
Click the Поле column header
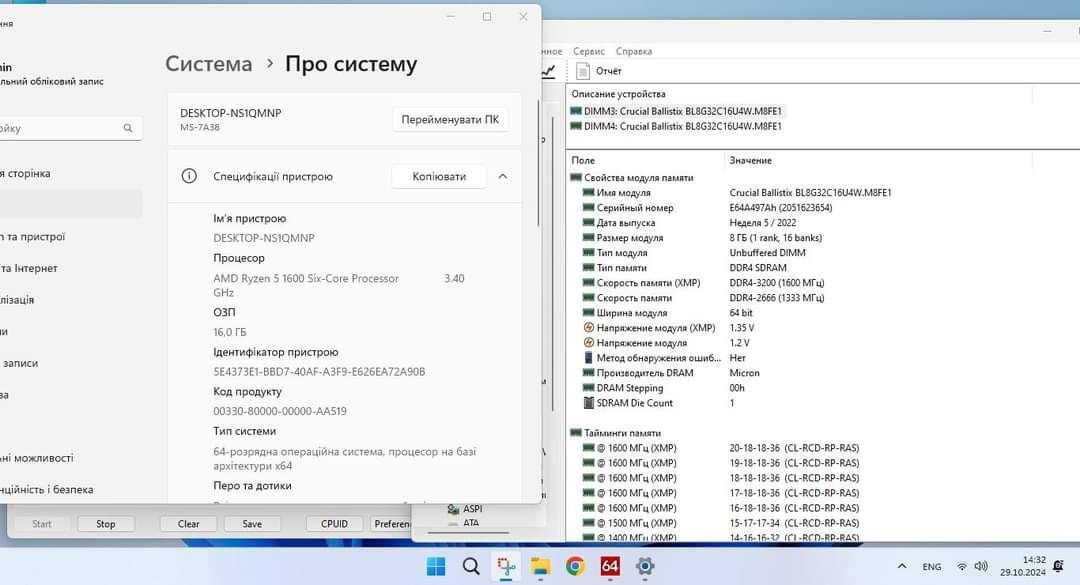[583, 160]
